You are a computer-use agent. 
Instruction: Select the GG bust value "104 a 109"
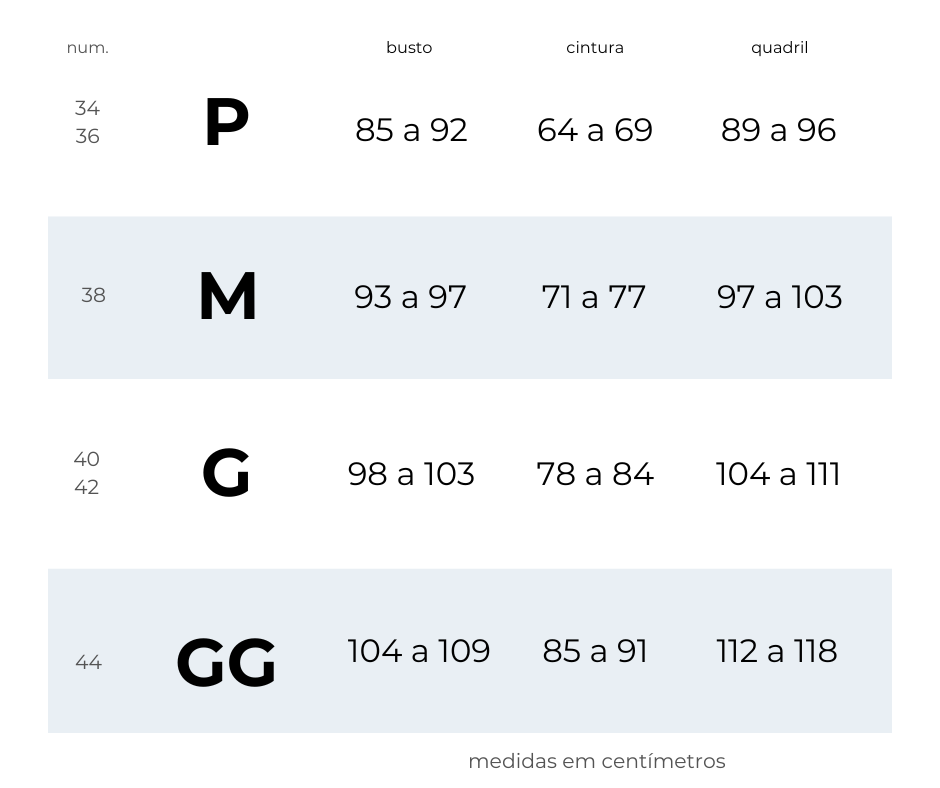pyautogui.click(x=419, y=651)
